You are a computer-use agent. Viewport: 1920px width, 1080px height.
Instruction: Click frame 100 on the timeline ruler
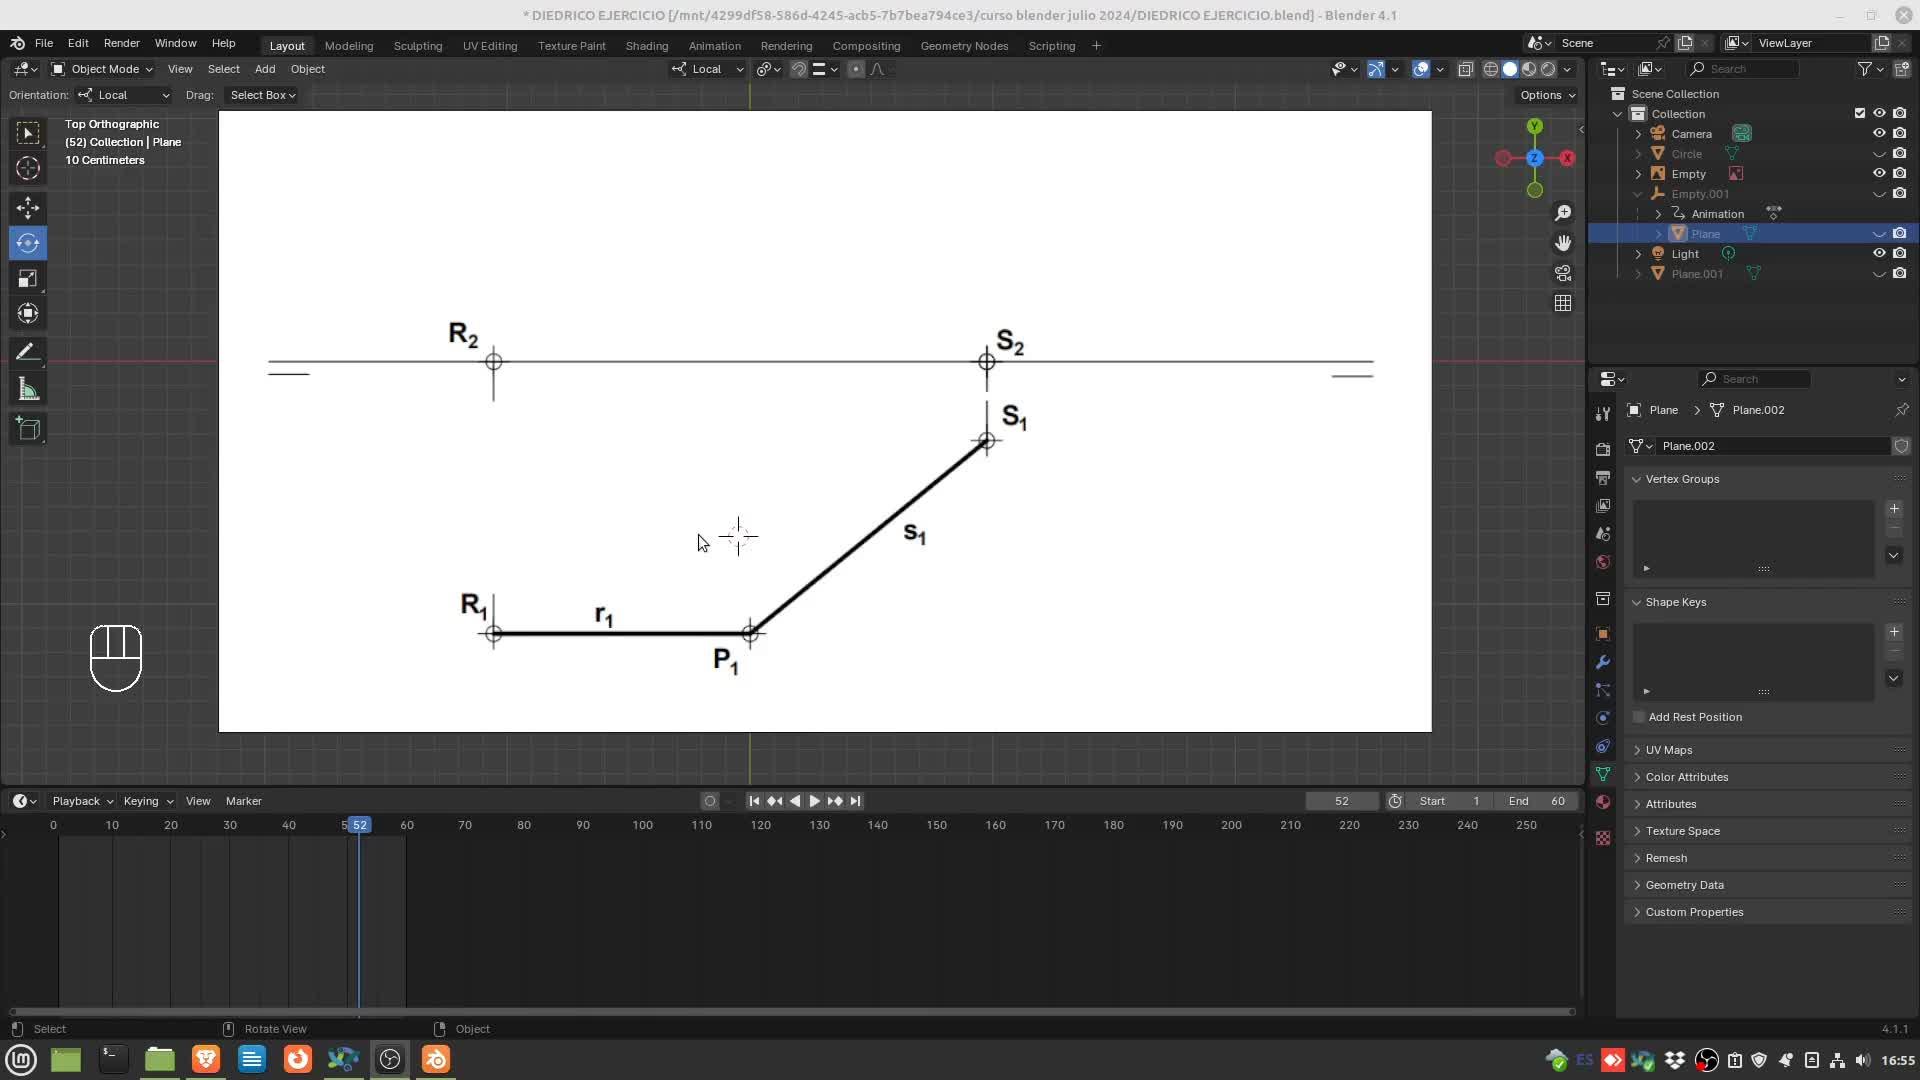coord(642,826)
